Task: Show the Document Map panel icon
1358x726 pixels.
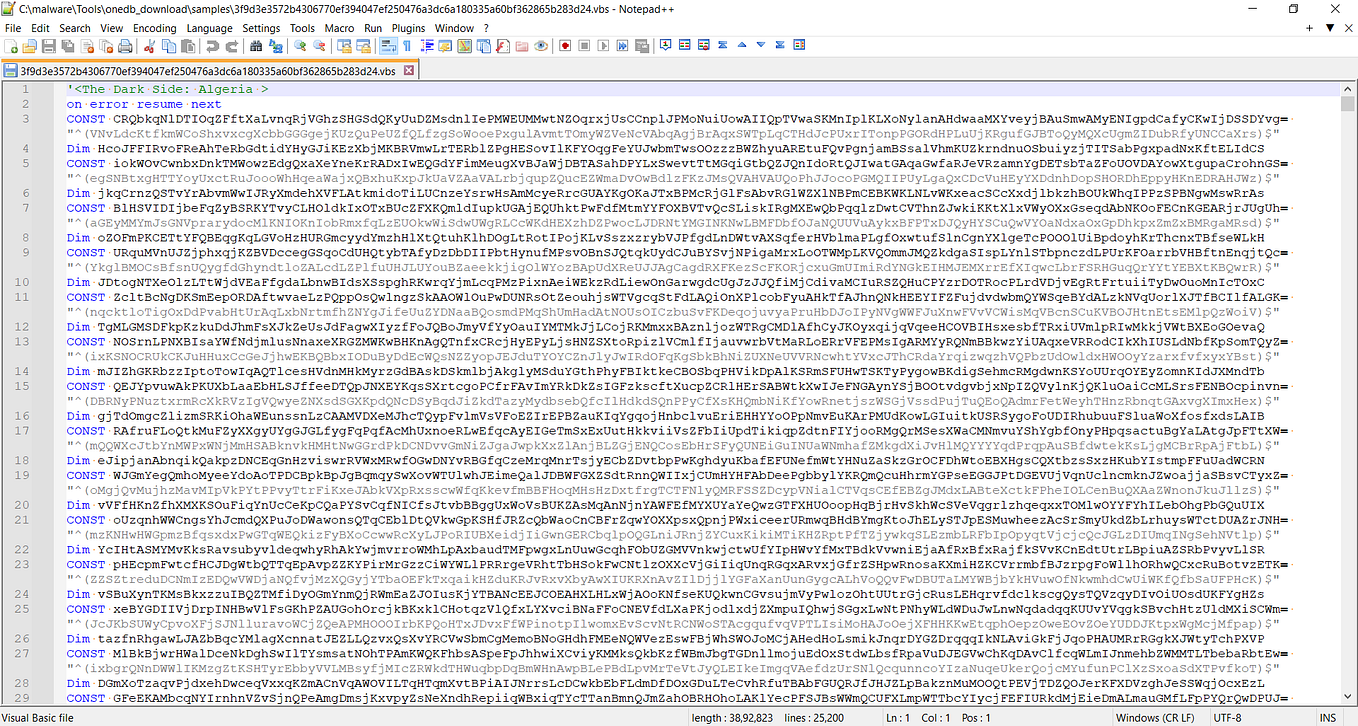Action: (464, 46)
